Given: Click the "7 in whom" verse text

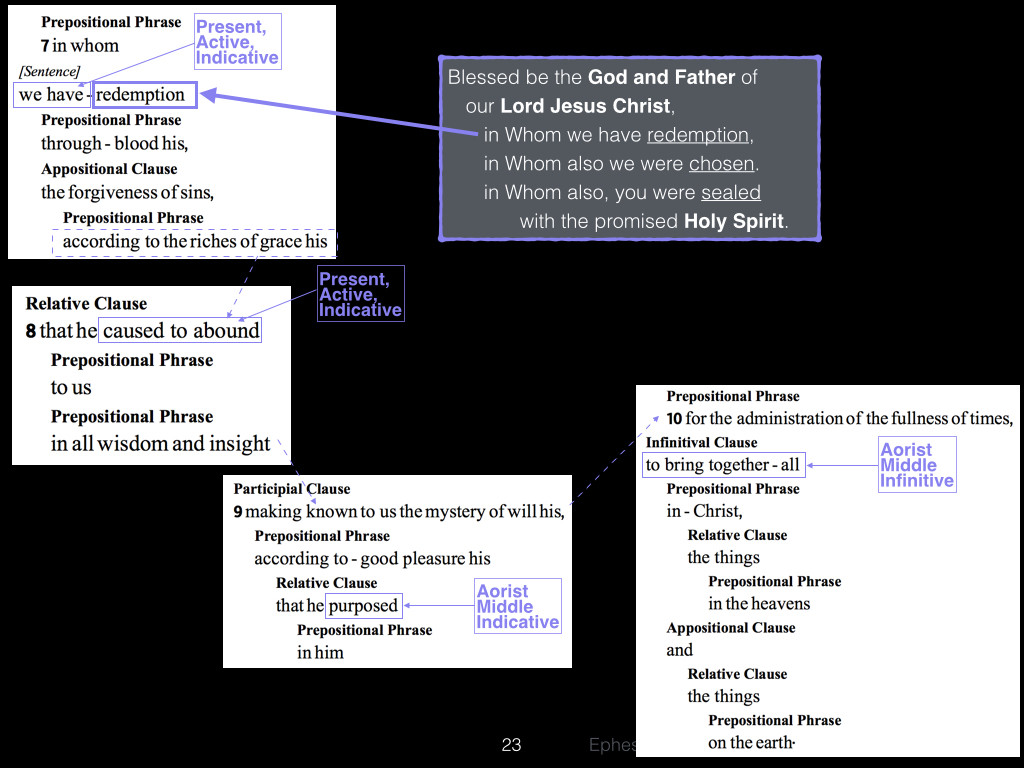Looking at the screenshot, I should [80, 46].
